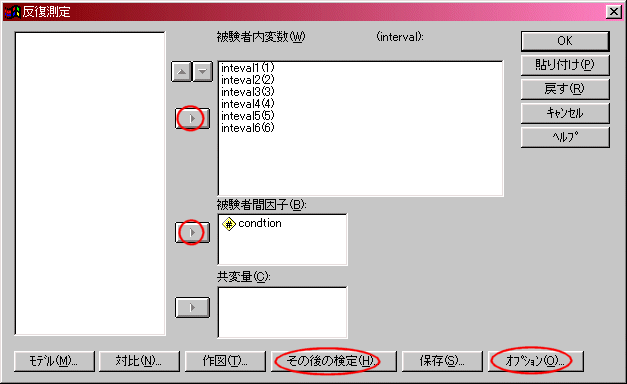Click arrow to add to within-subjects variables
This screenshot has width=627, height=384.
pos(192,118)
